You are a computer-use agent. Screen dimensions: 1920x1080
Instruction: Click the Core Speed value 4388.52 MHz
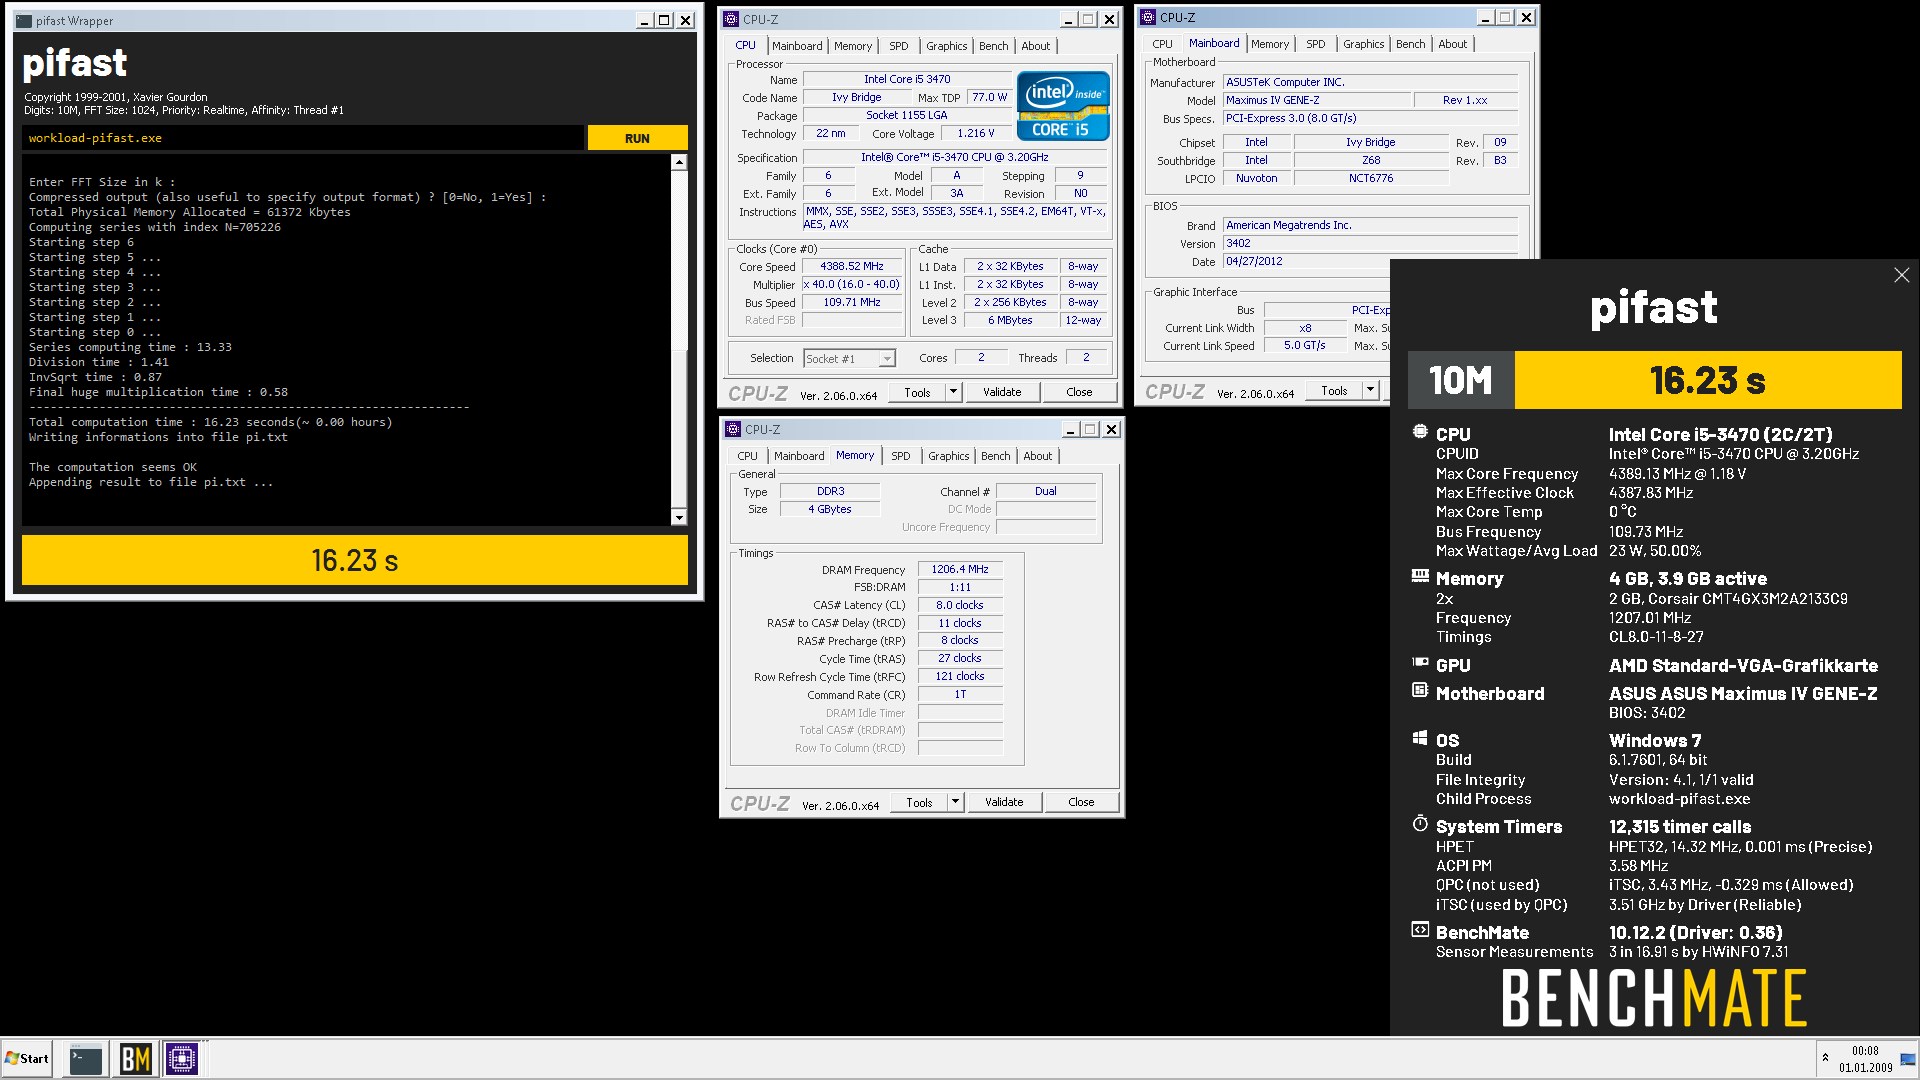click(x=852, y=267)
